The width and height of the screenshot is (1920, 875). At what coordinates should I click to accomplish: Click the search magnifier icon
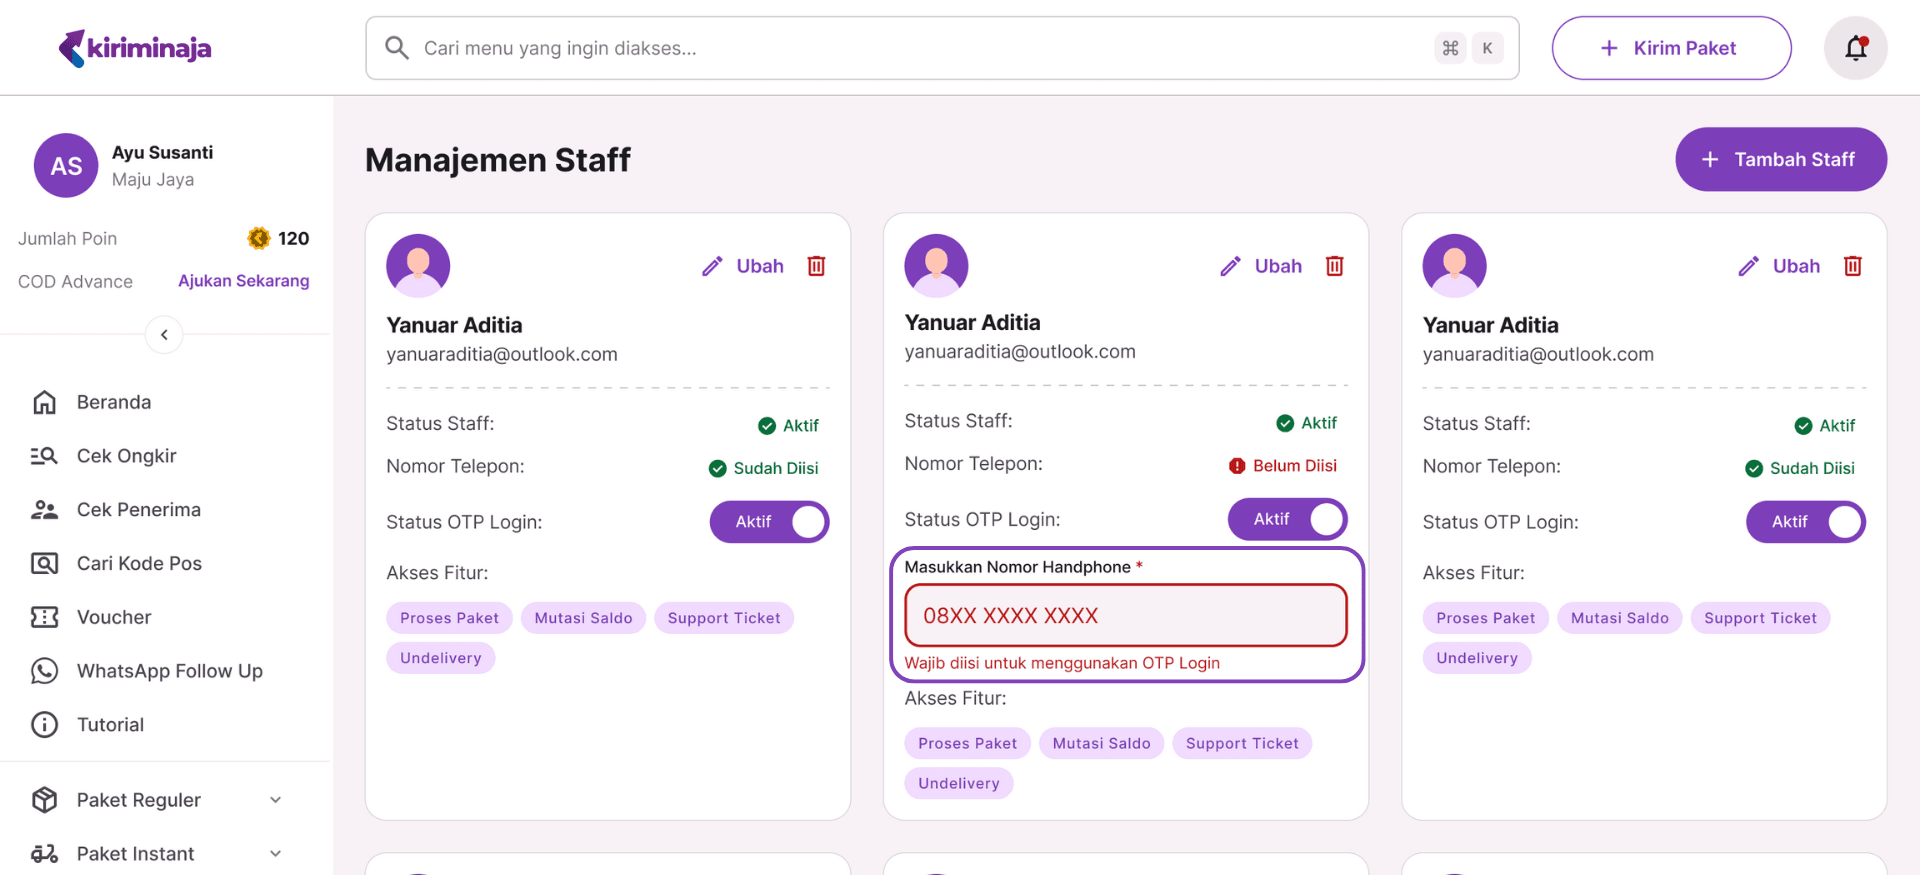[397, 48]
